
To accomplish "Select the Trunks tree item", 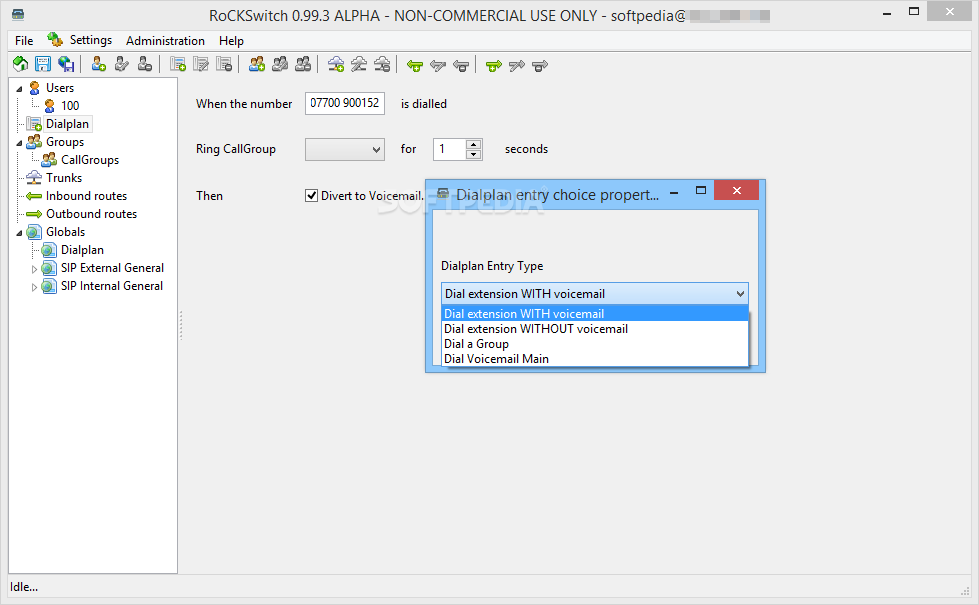I will pyautogui.click(x=64, y=178).
